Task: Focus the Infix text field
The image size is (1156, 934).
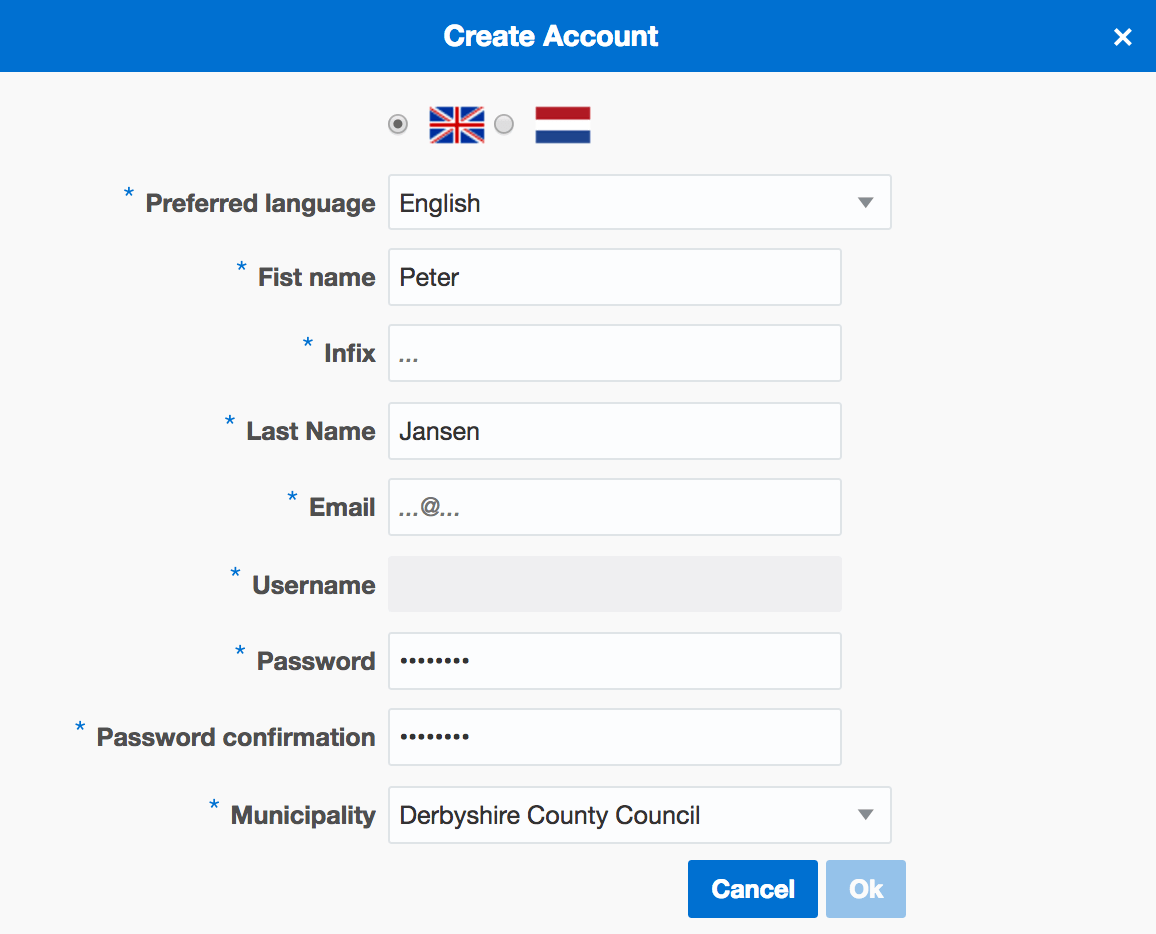Action: pos(614,353)
